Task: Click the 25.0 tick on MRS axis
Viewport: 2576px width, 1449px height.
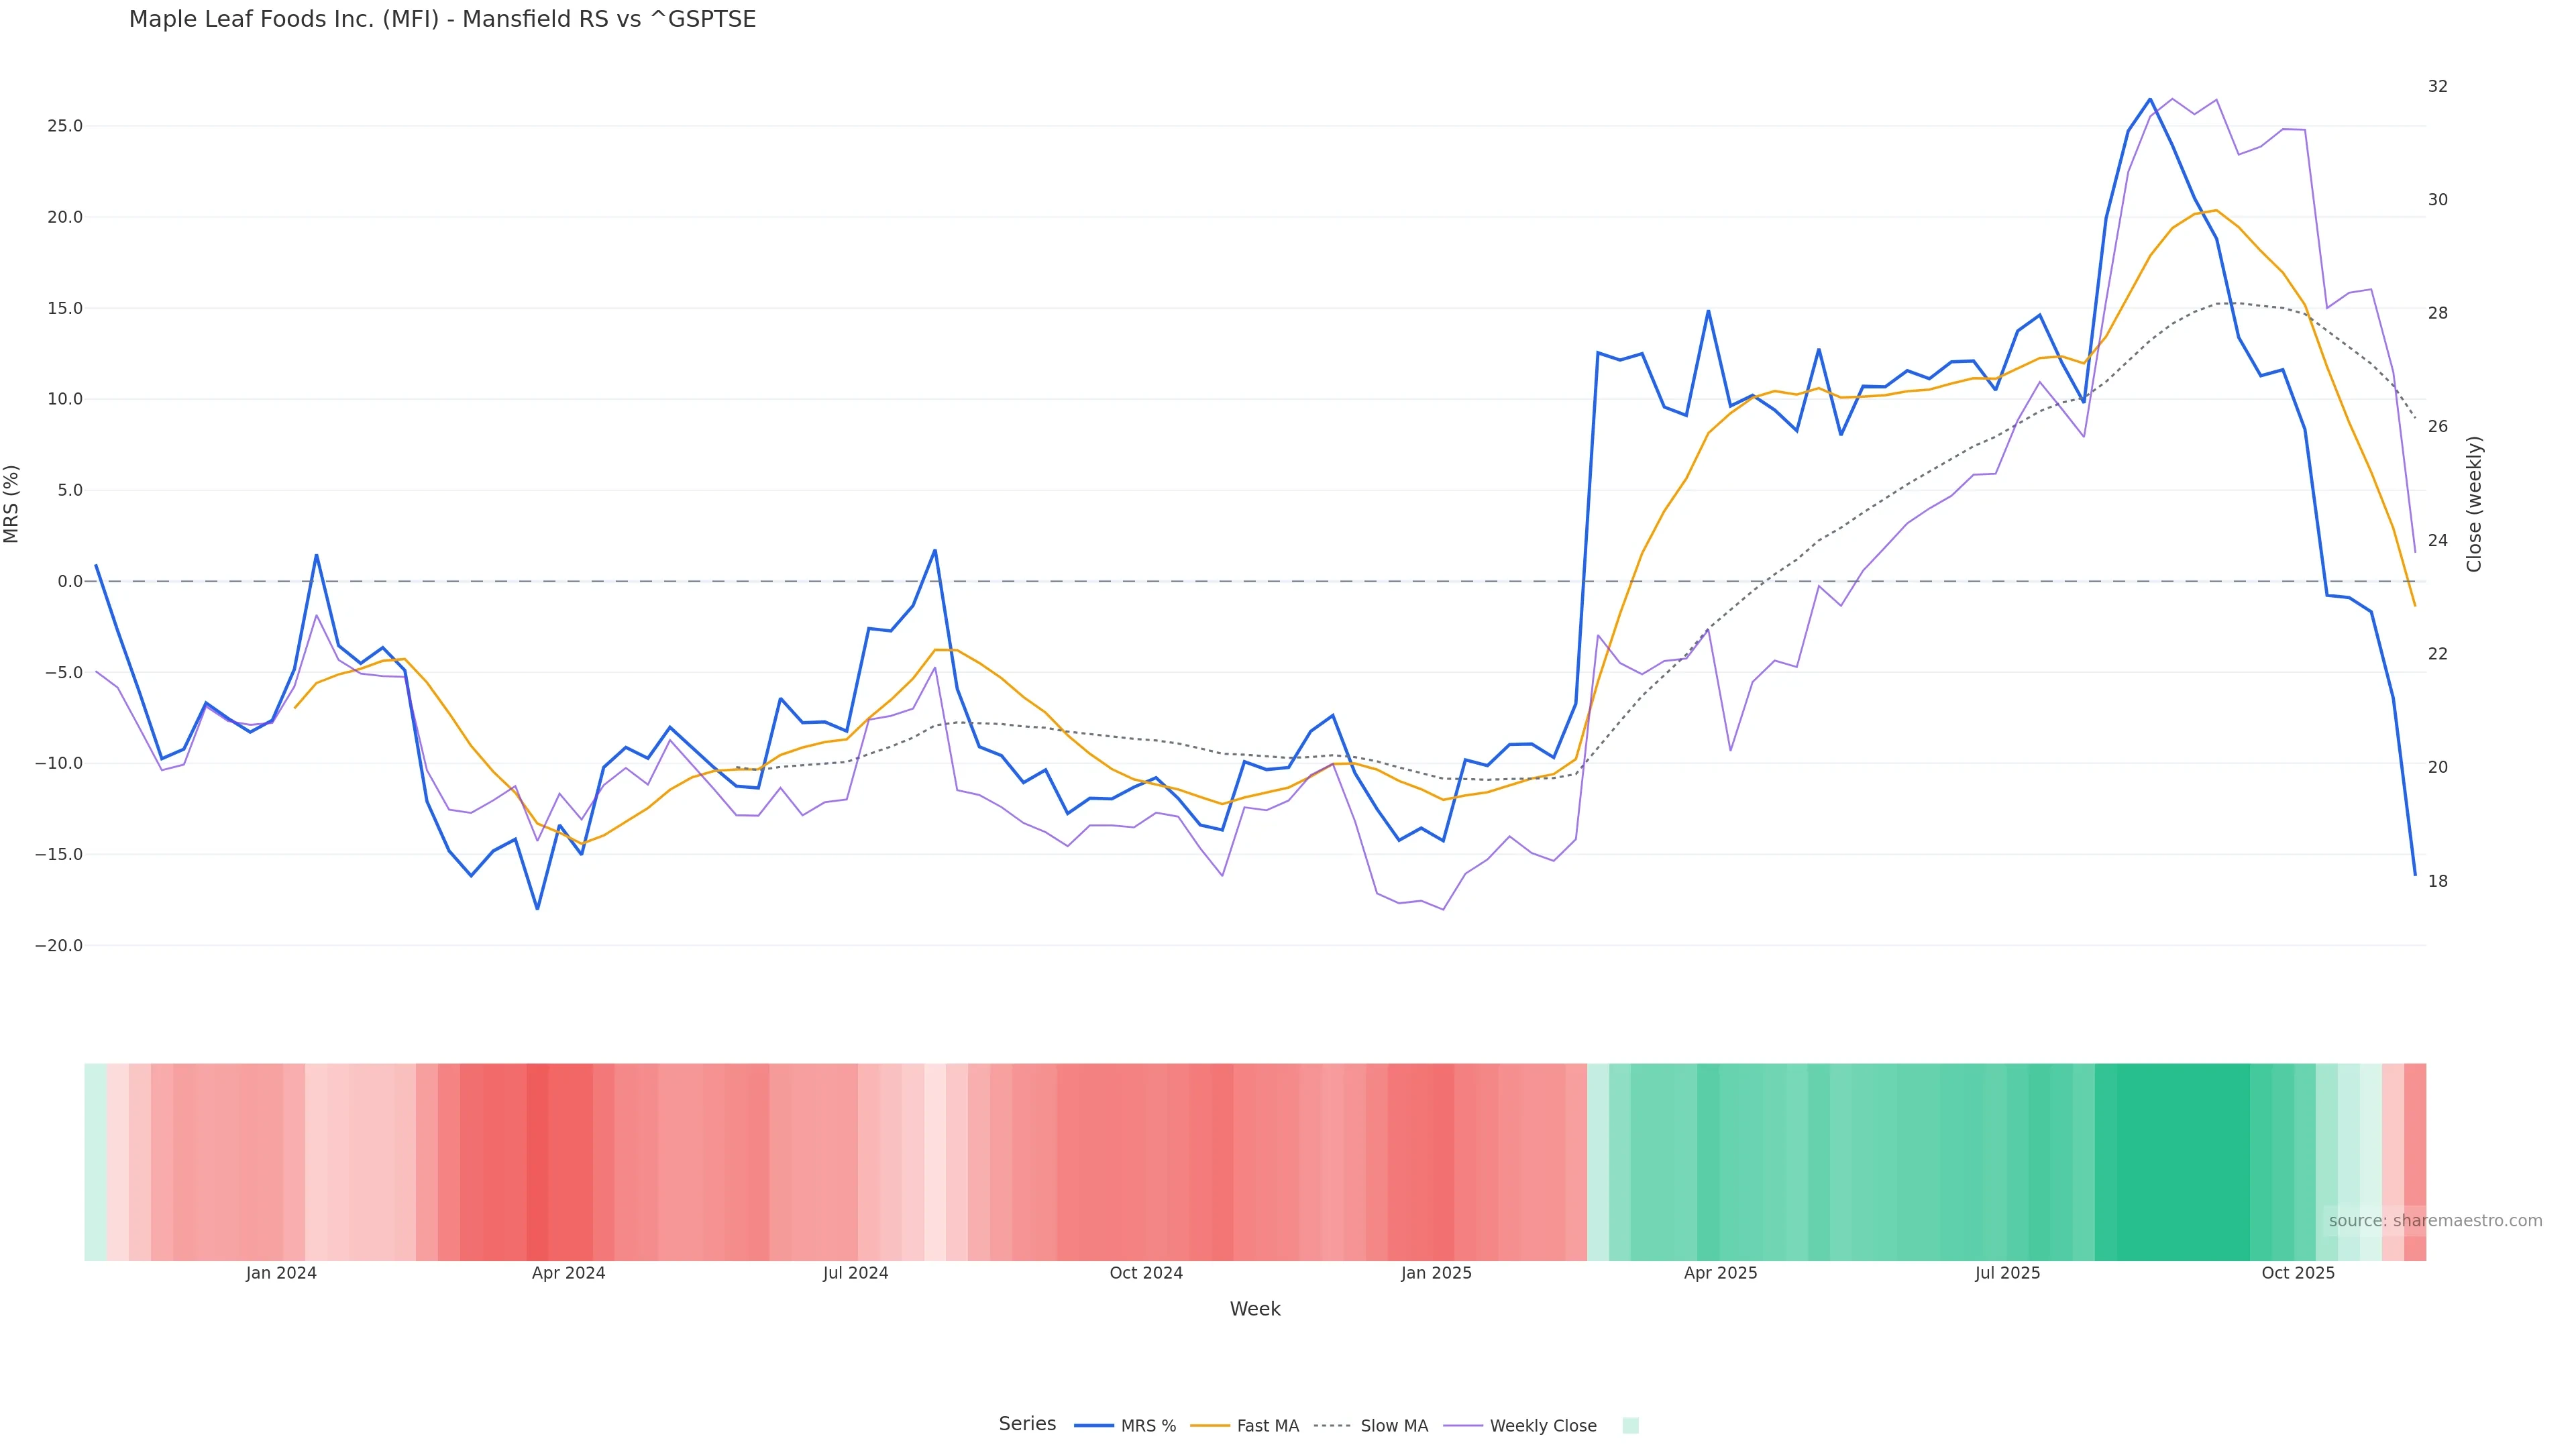Action: point(64,126)
